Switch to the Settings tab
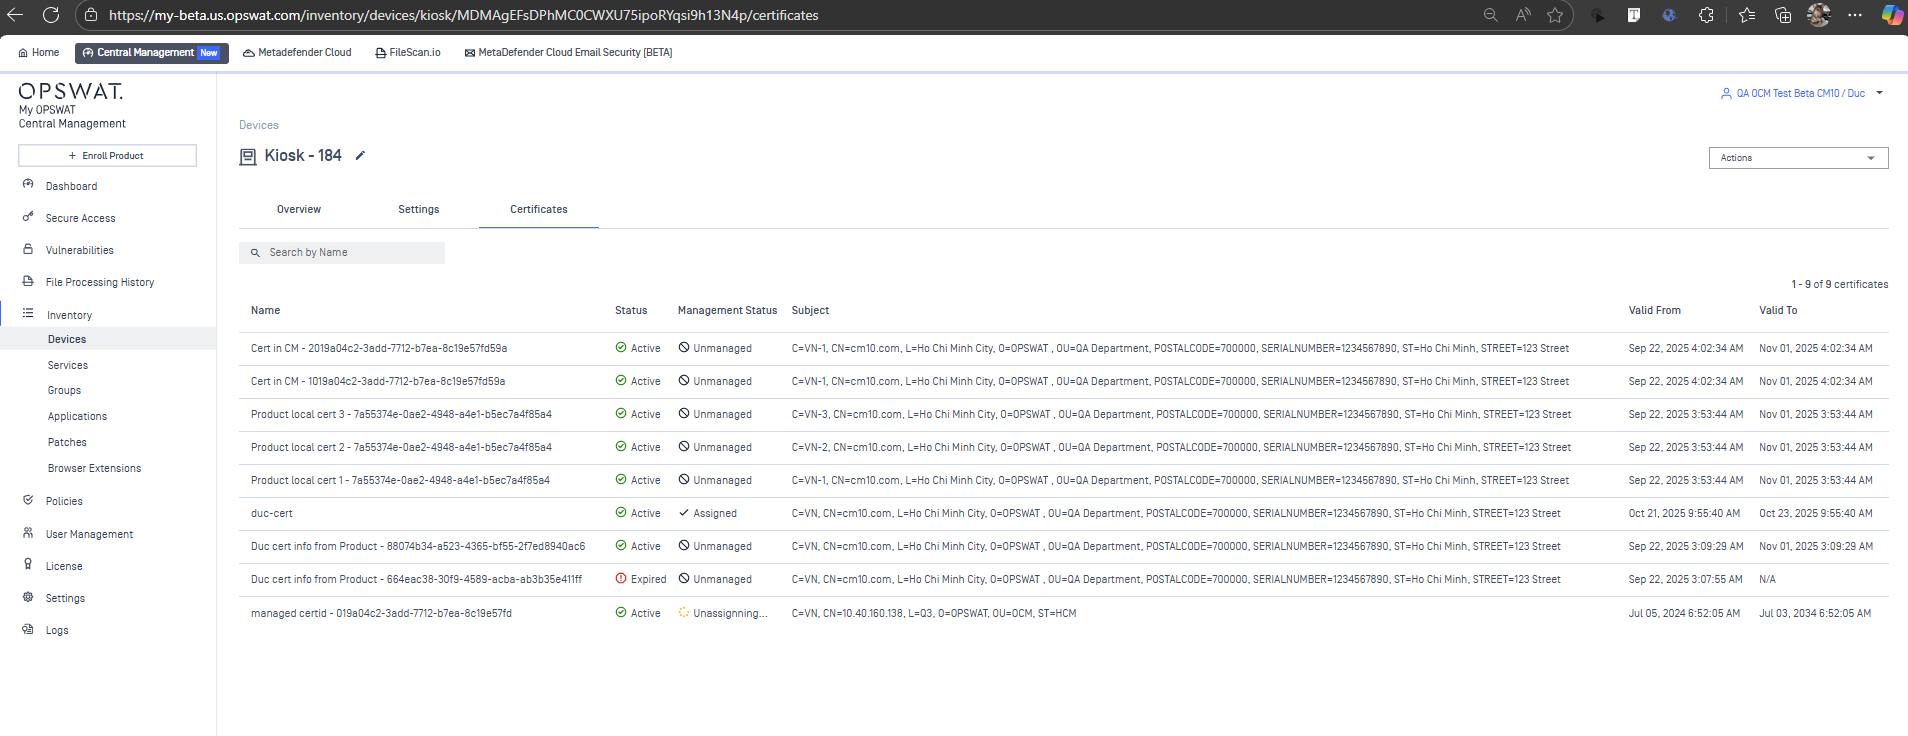Viewport: 1908px width, 736px height. tap(418, 210)
